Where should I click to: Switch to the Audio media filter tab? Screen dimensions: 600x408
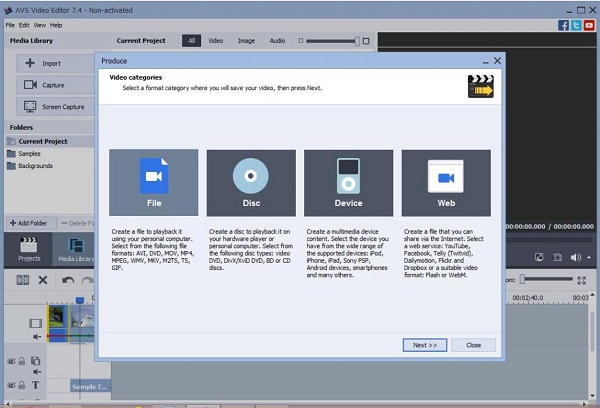(x=277, y=41)
